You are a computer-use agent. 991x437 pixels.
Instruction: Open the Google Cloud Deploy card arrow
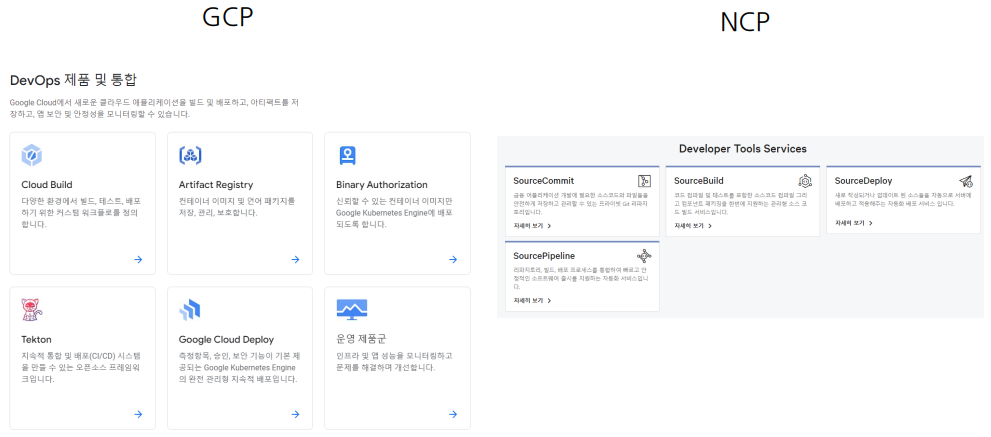coord(295,414)
